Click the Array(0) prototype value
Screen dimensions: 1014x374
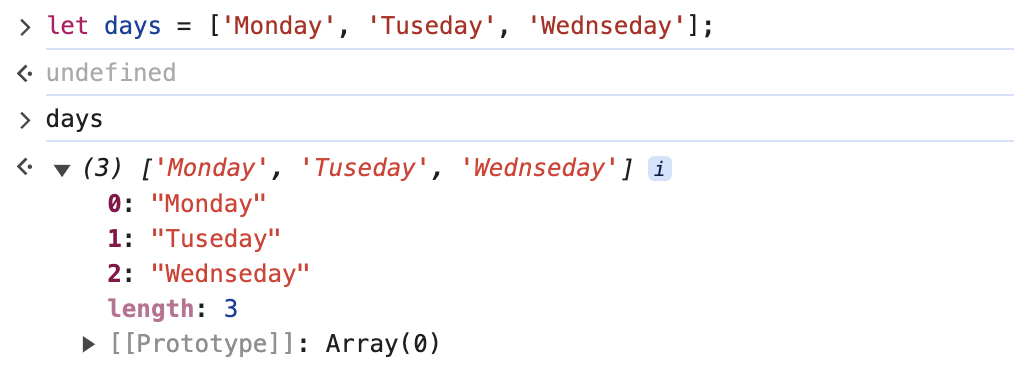[x=382, y=344]
